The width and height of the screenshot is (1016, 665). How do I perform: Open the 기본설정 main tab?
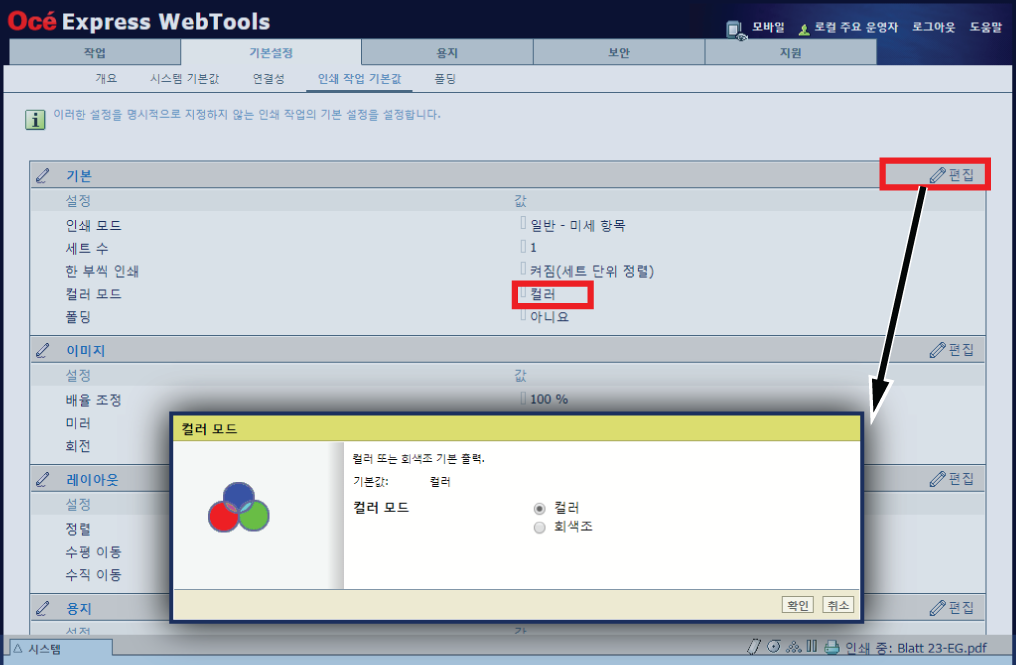(271, 52)
